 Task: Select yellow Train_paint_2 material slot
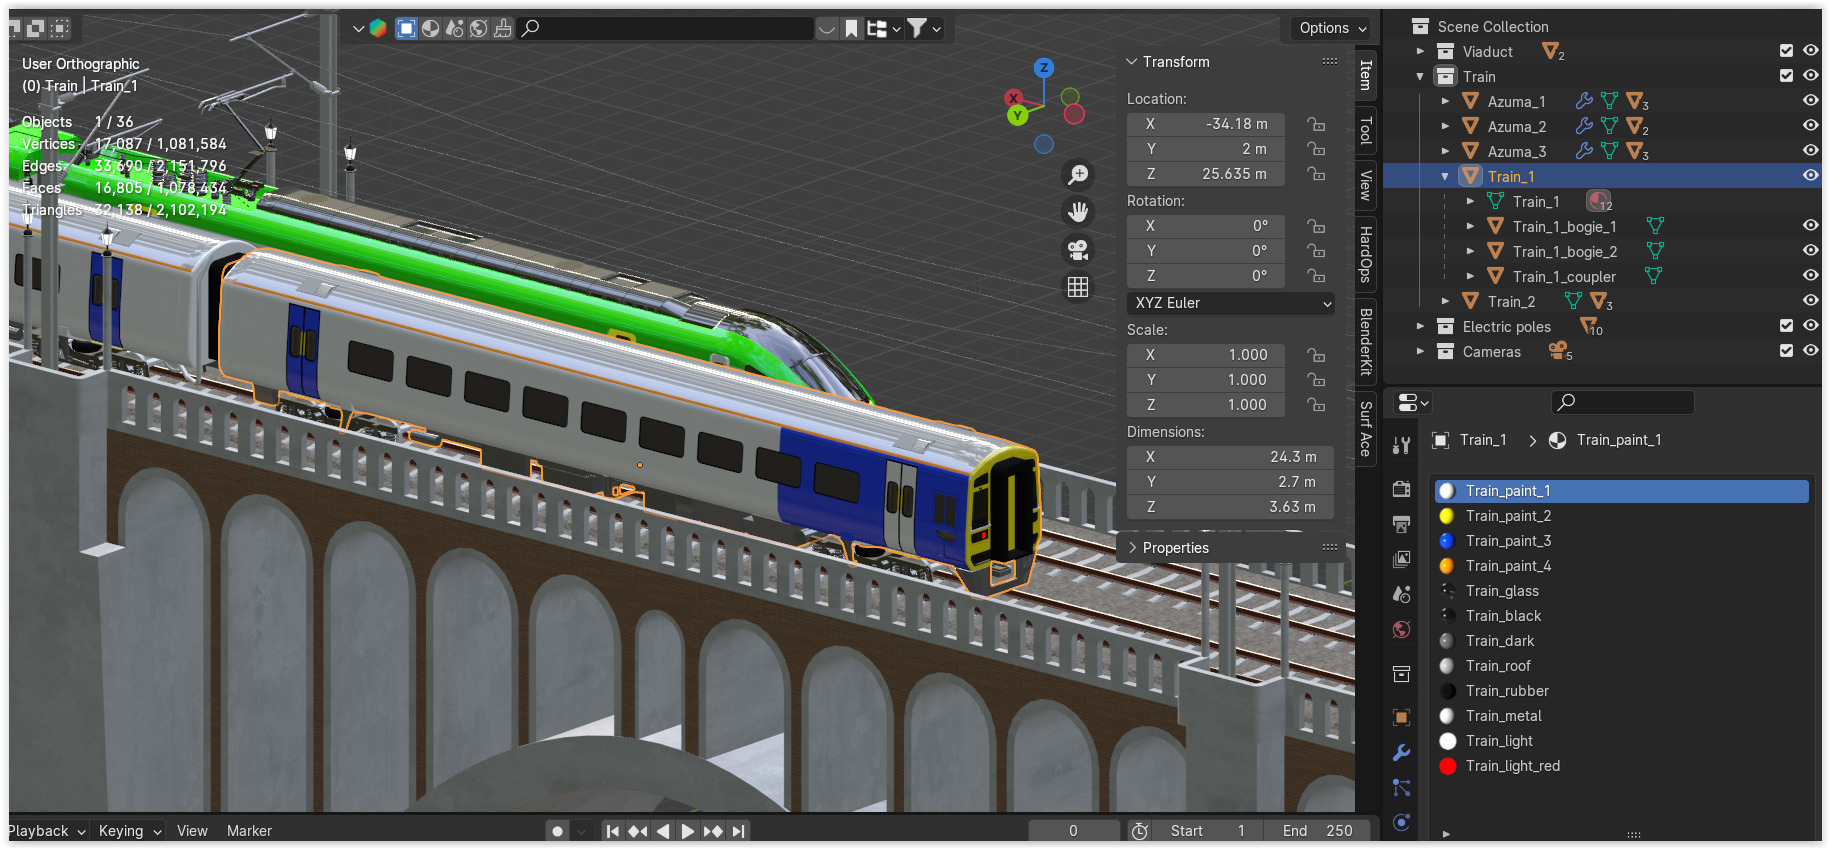[1619, 516]
